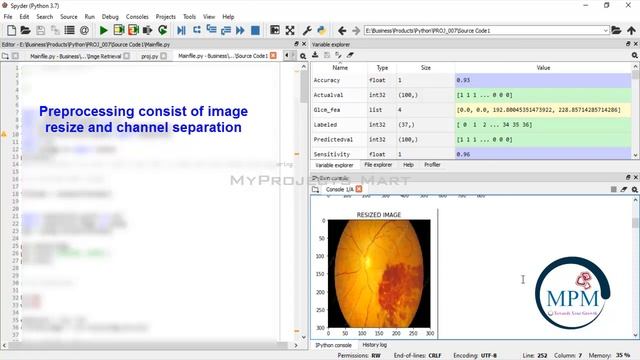Search variables magnifier in Variable explorer
Viewport: 640px width, 360px height.
coord(635,55)
